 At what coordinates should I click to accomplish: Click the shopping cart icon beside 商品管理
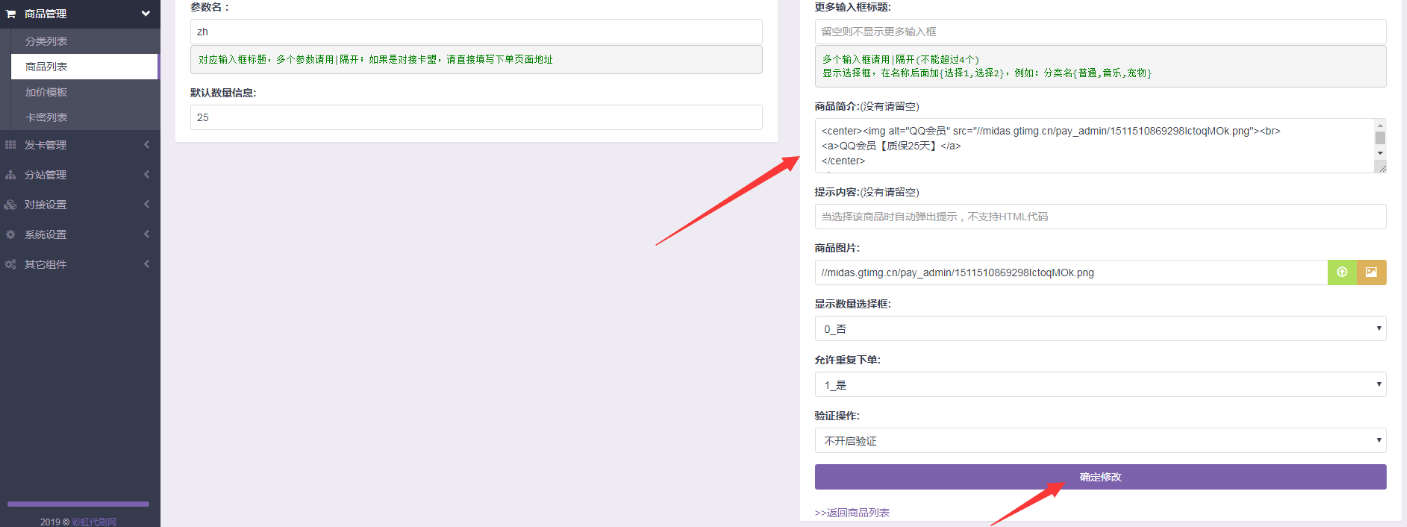tap(12, 14)
